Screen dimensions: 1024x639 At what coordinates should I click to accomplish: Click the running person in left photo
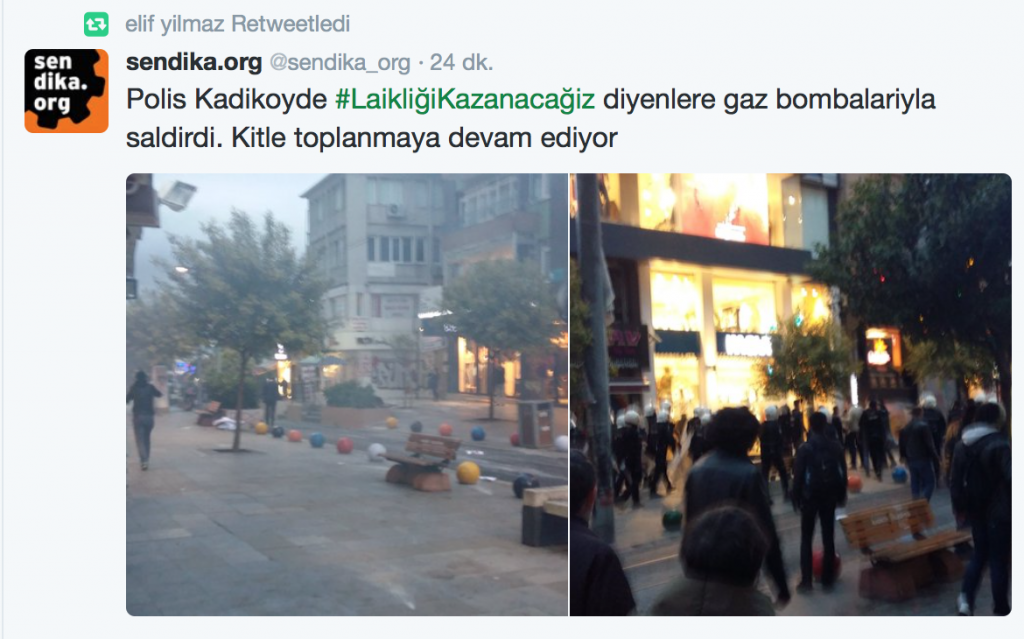143,419
